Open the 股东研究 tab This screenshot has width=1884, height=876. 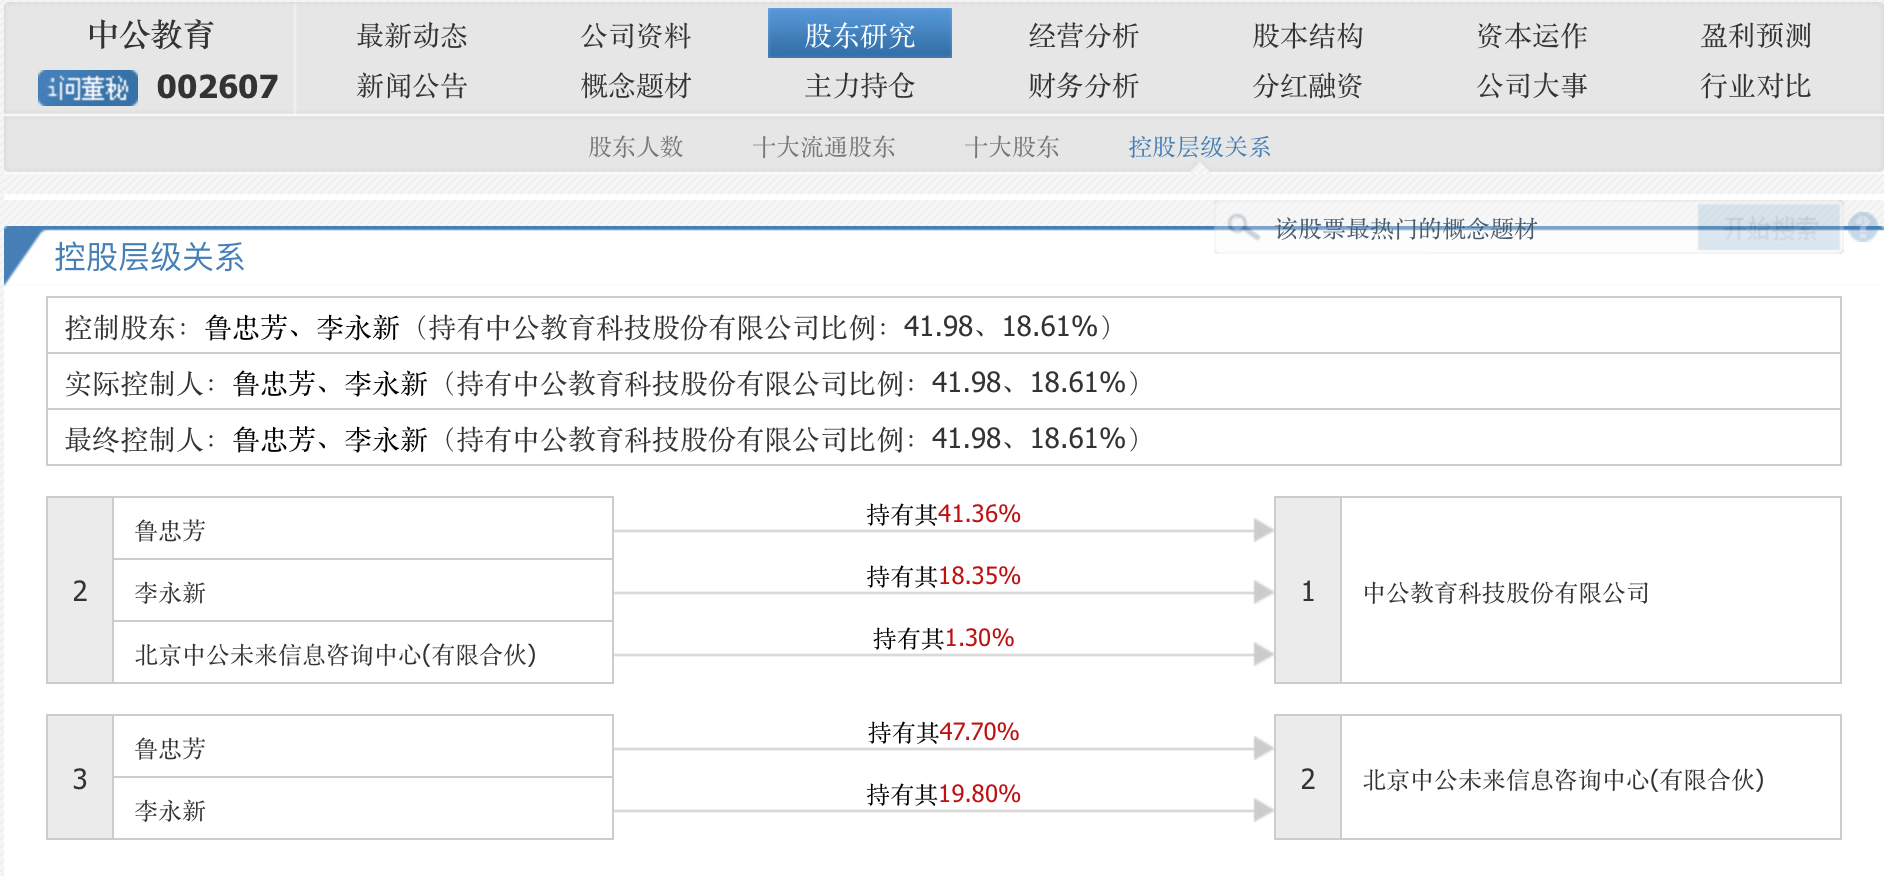click(x=859, y=35)
